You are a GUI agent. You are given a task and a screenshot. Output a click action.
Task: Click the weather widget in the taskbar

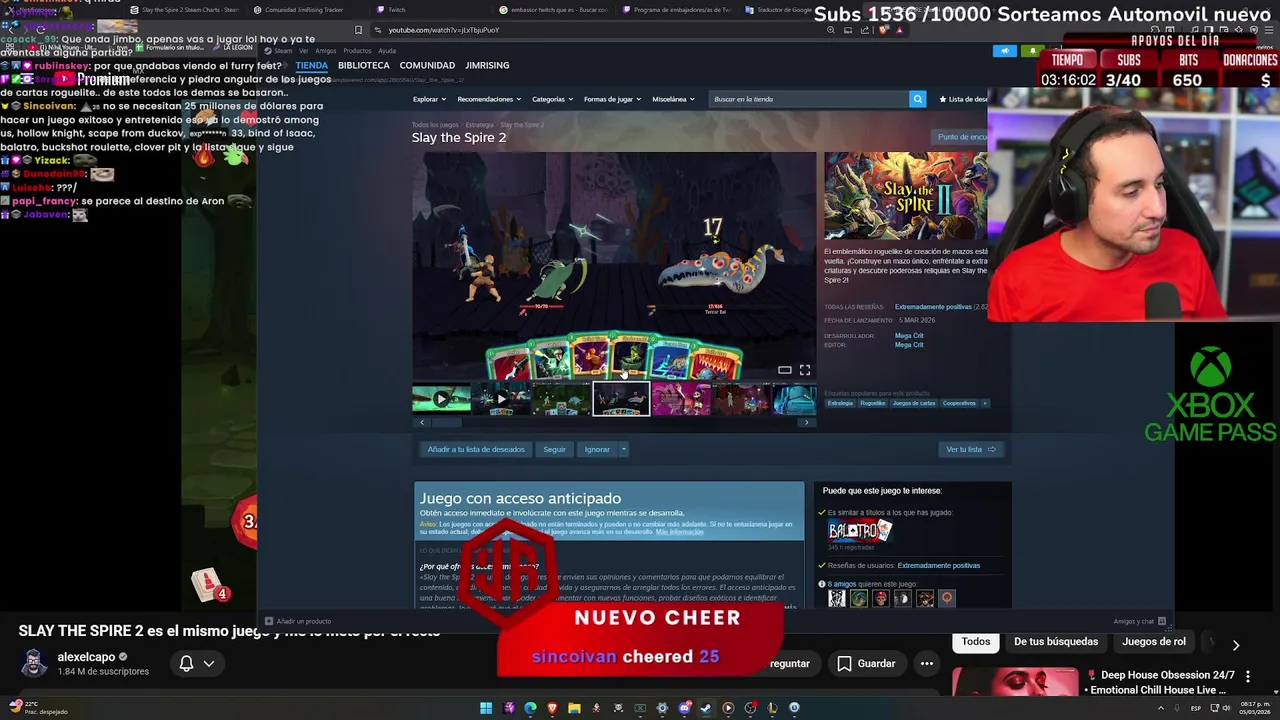(38, 708)
